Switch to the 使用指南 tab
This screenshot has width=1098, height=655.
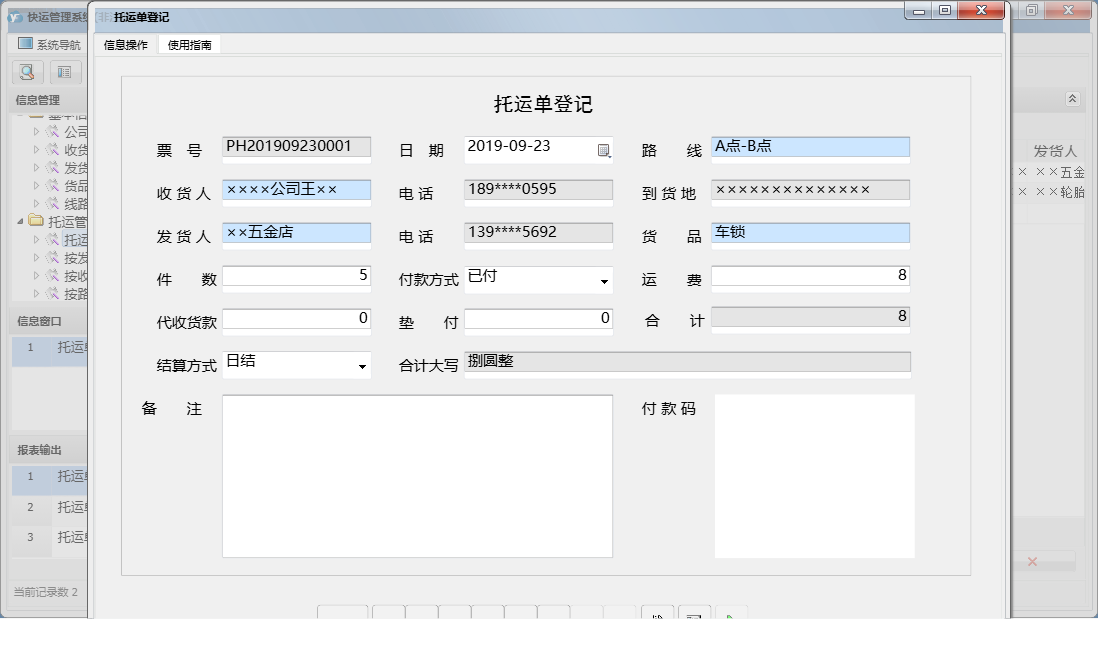click(190, 44)
